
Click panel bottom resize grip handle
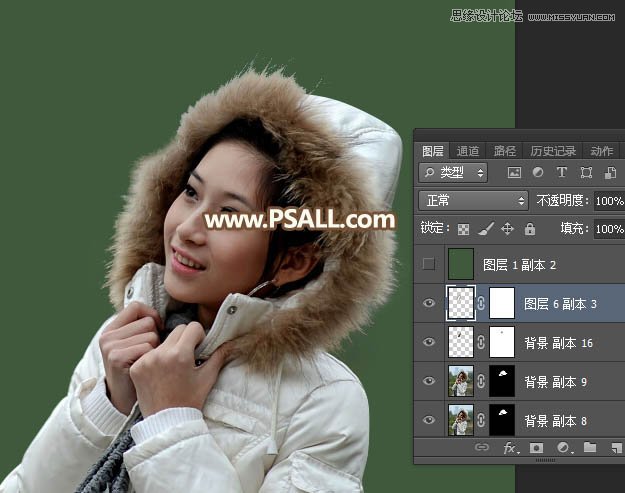[x=545, y=460]
